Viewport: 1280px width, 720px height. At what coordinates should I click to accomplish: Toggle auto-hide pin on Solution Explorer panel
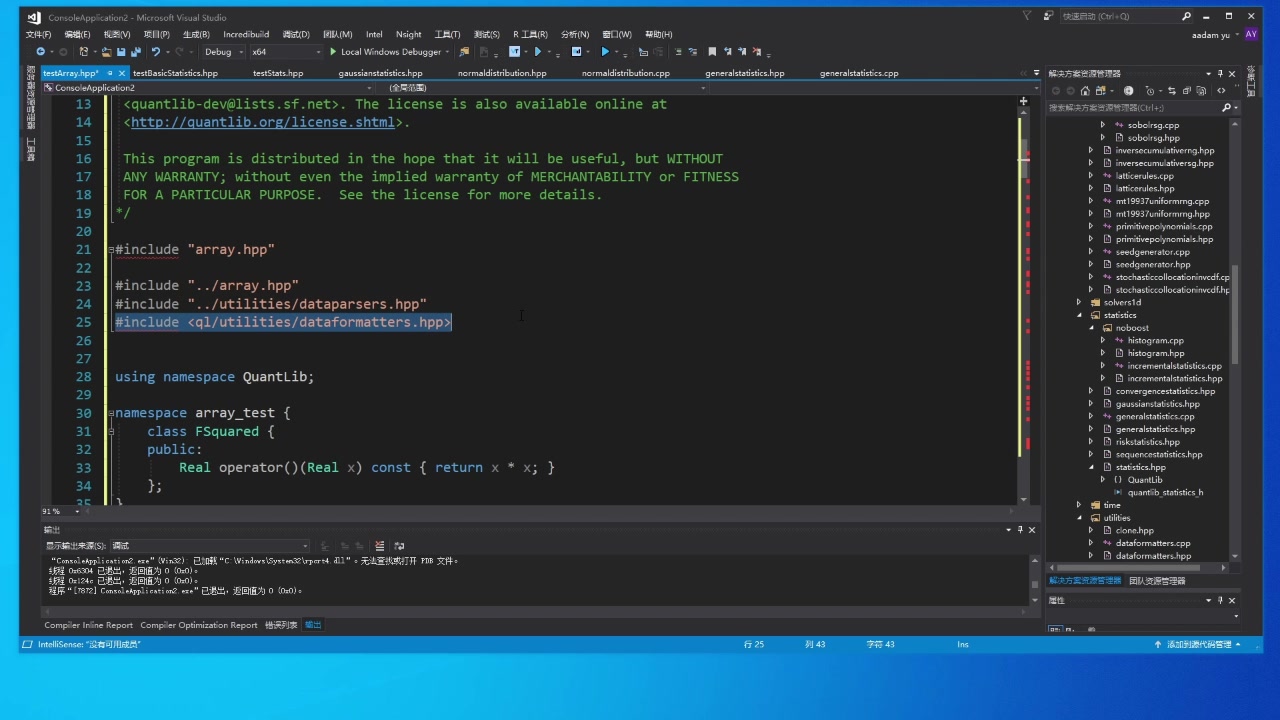click(1220, 74)
